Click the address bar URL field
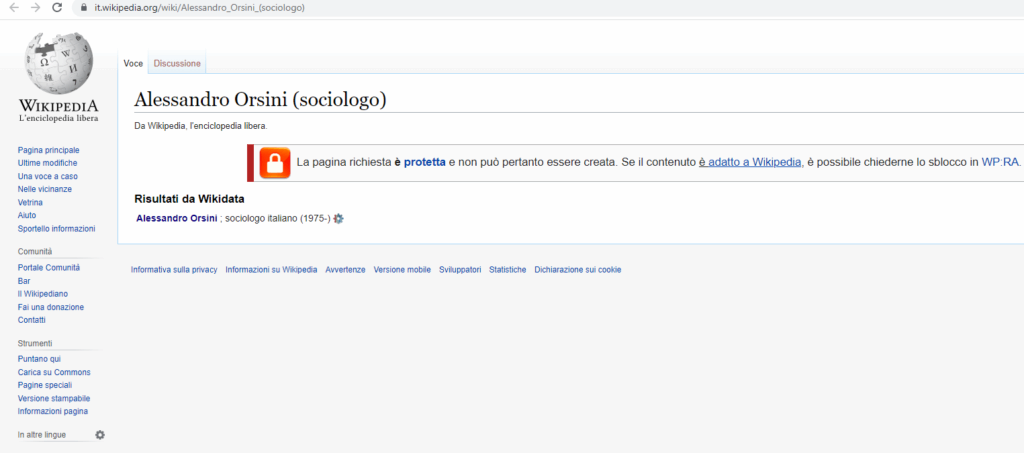This screenshot has height=453, width=1024. click(549, 8)
